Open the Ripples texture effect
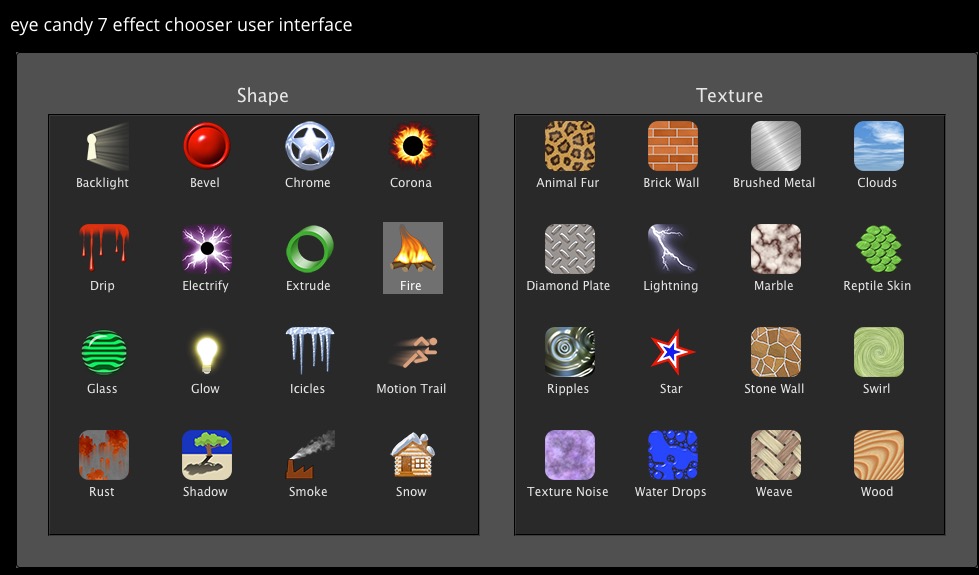Image resolution: width=979 pixels, height=575 pixels. pyautogui.click(x=569, y=352)
